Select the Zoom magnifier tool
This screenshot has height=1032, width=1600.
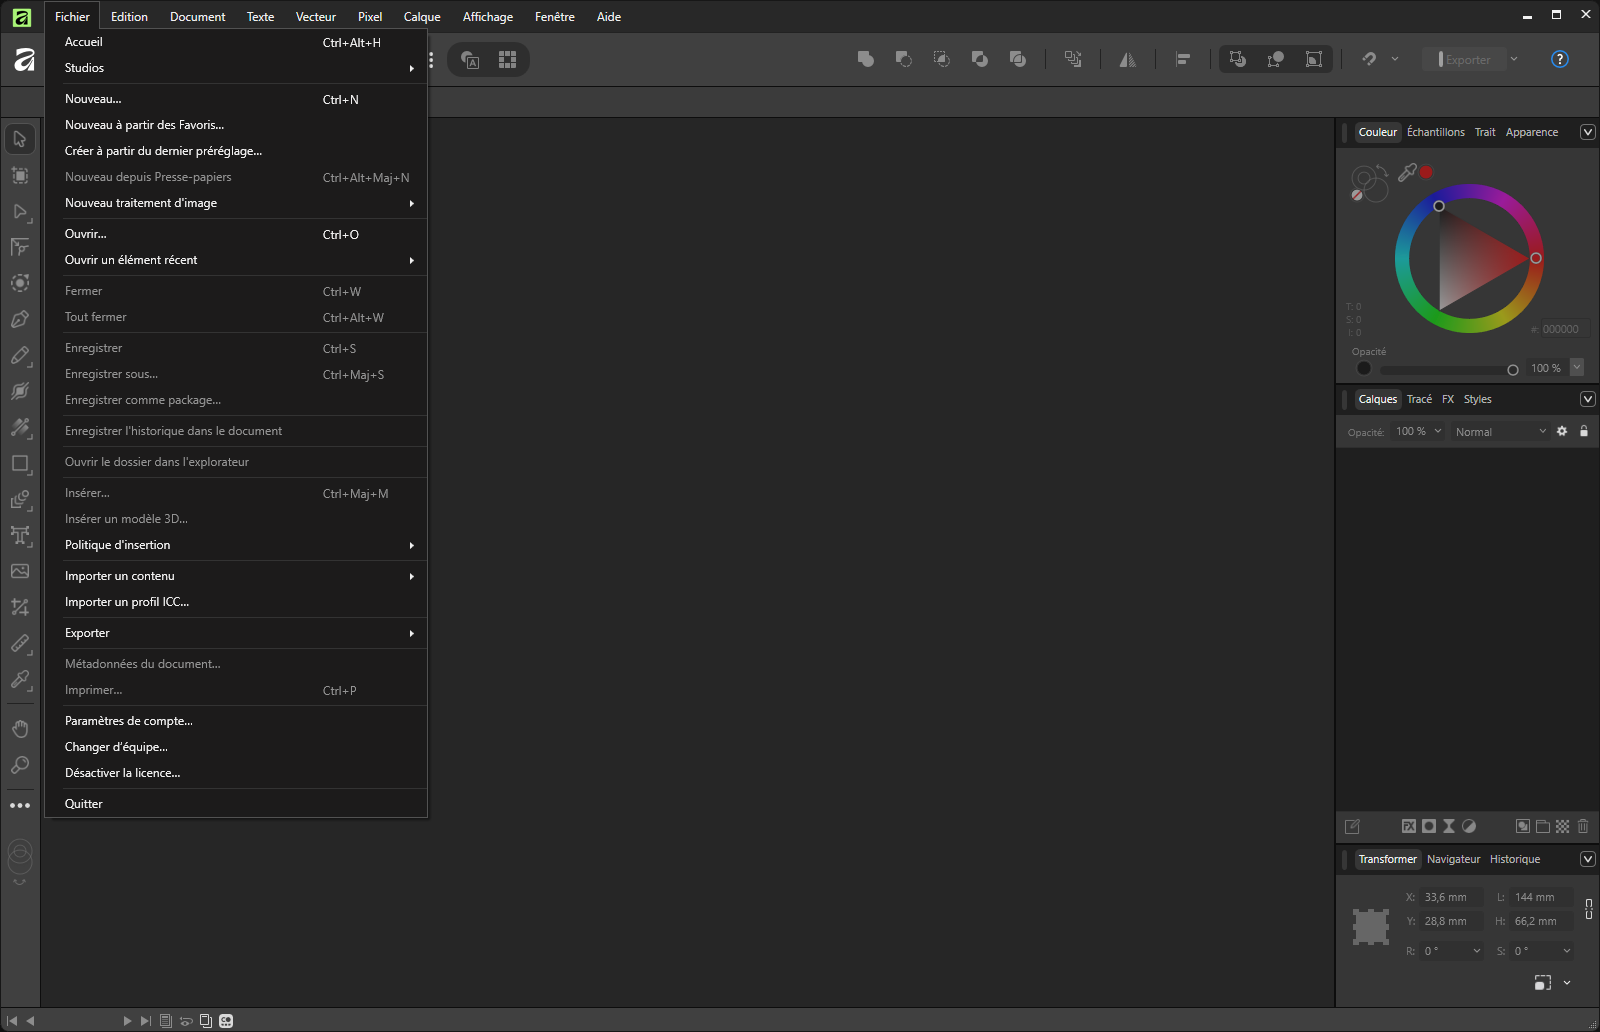[x=20, y=765]
